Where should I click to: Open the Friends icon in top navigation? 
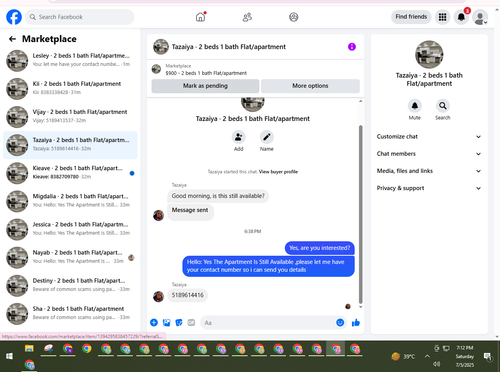tap(247, 17)
